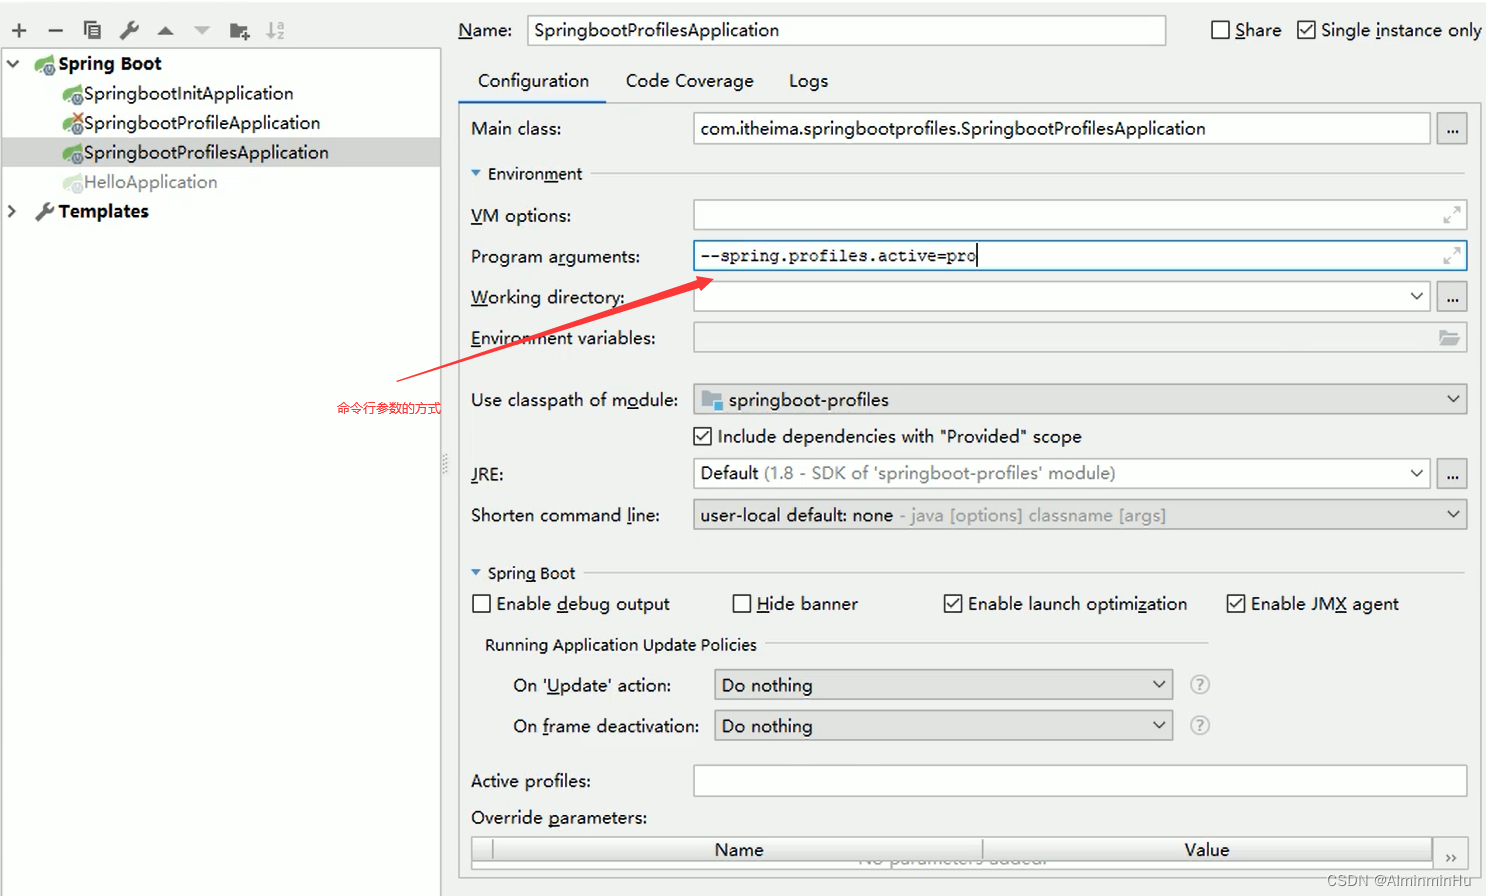Click the Environment variables field
This screenshot has width=1486, height=896.
[x=1080, y=338]
